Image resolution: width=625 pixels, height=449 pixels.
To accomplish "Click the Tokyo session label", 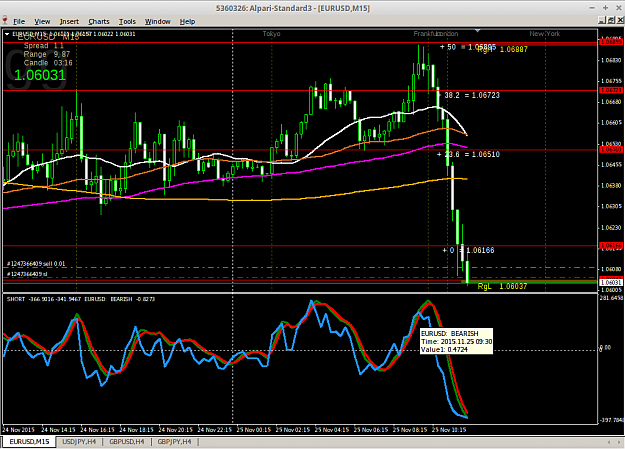I will click(x=271, y=34).
